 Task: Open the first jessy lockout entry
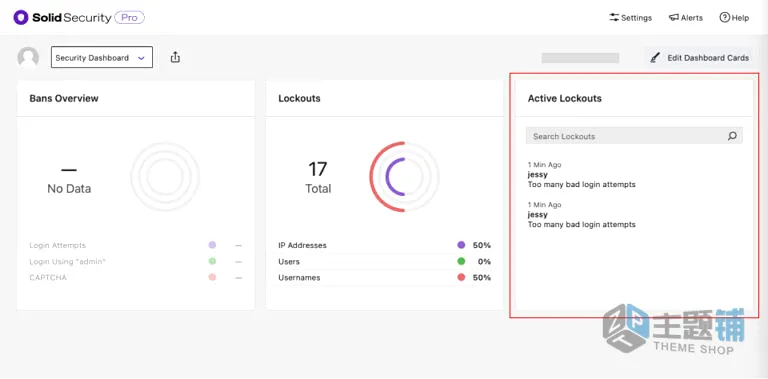(x=581, y=175)
